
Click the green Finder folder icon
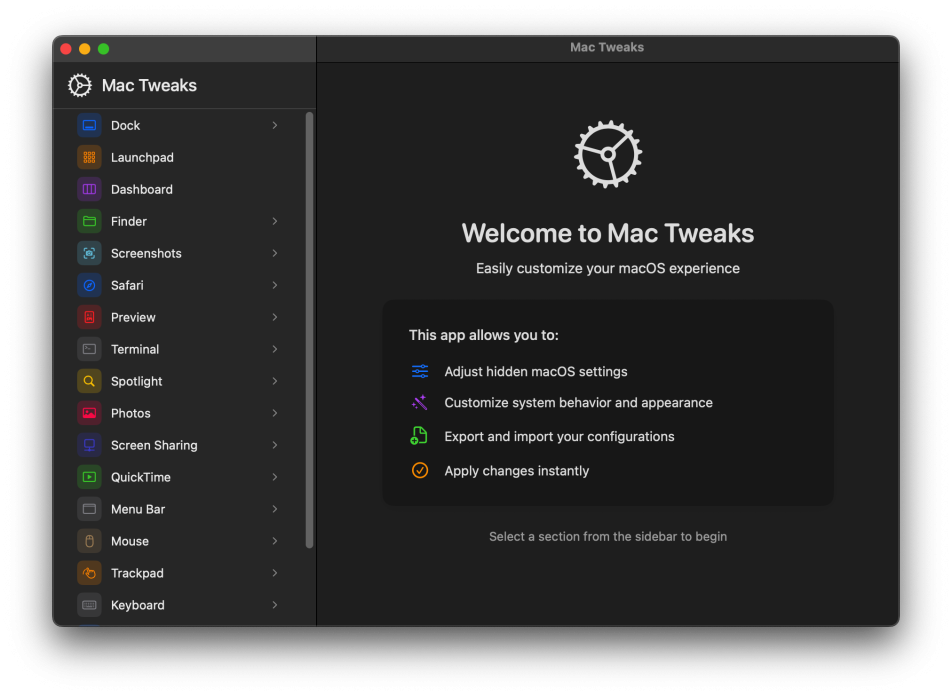point(89,221)
